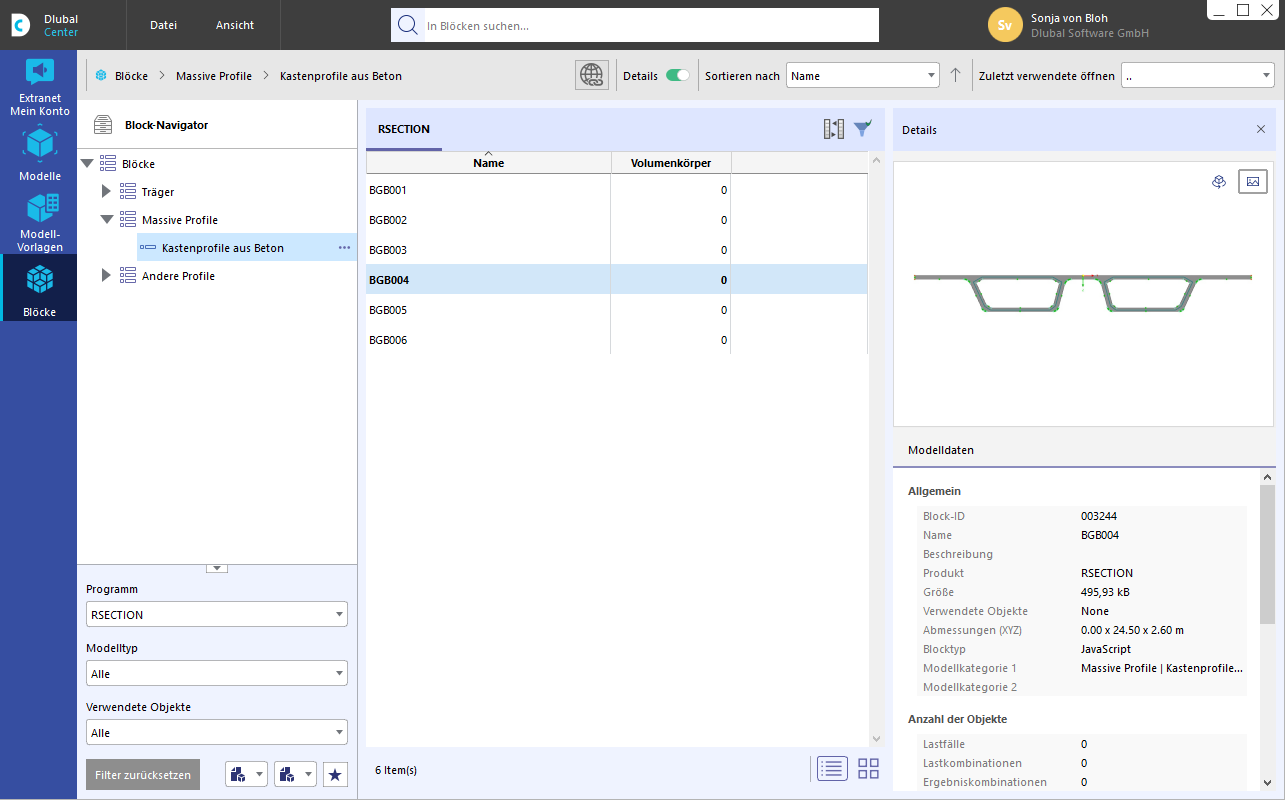1285x800 pixels.
Task: Close the Details panel
Action: pos(1261,130)
